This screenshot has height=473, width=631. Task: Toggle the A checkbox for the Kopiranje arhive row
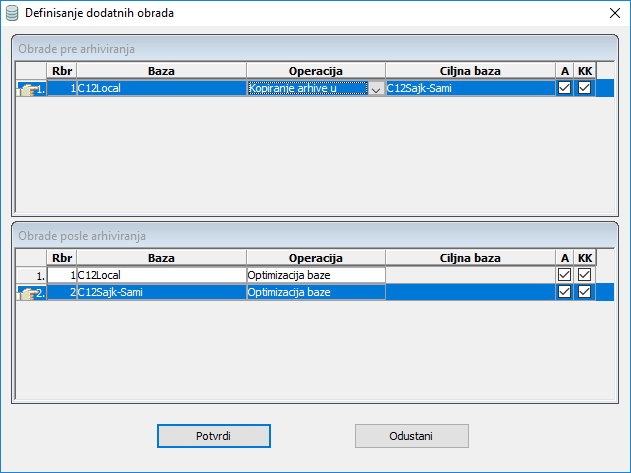565,88
